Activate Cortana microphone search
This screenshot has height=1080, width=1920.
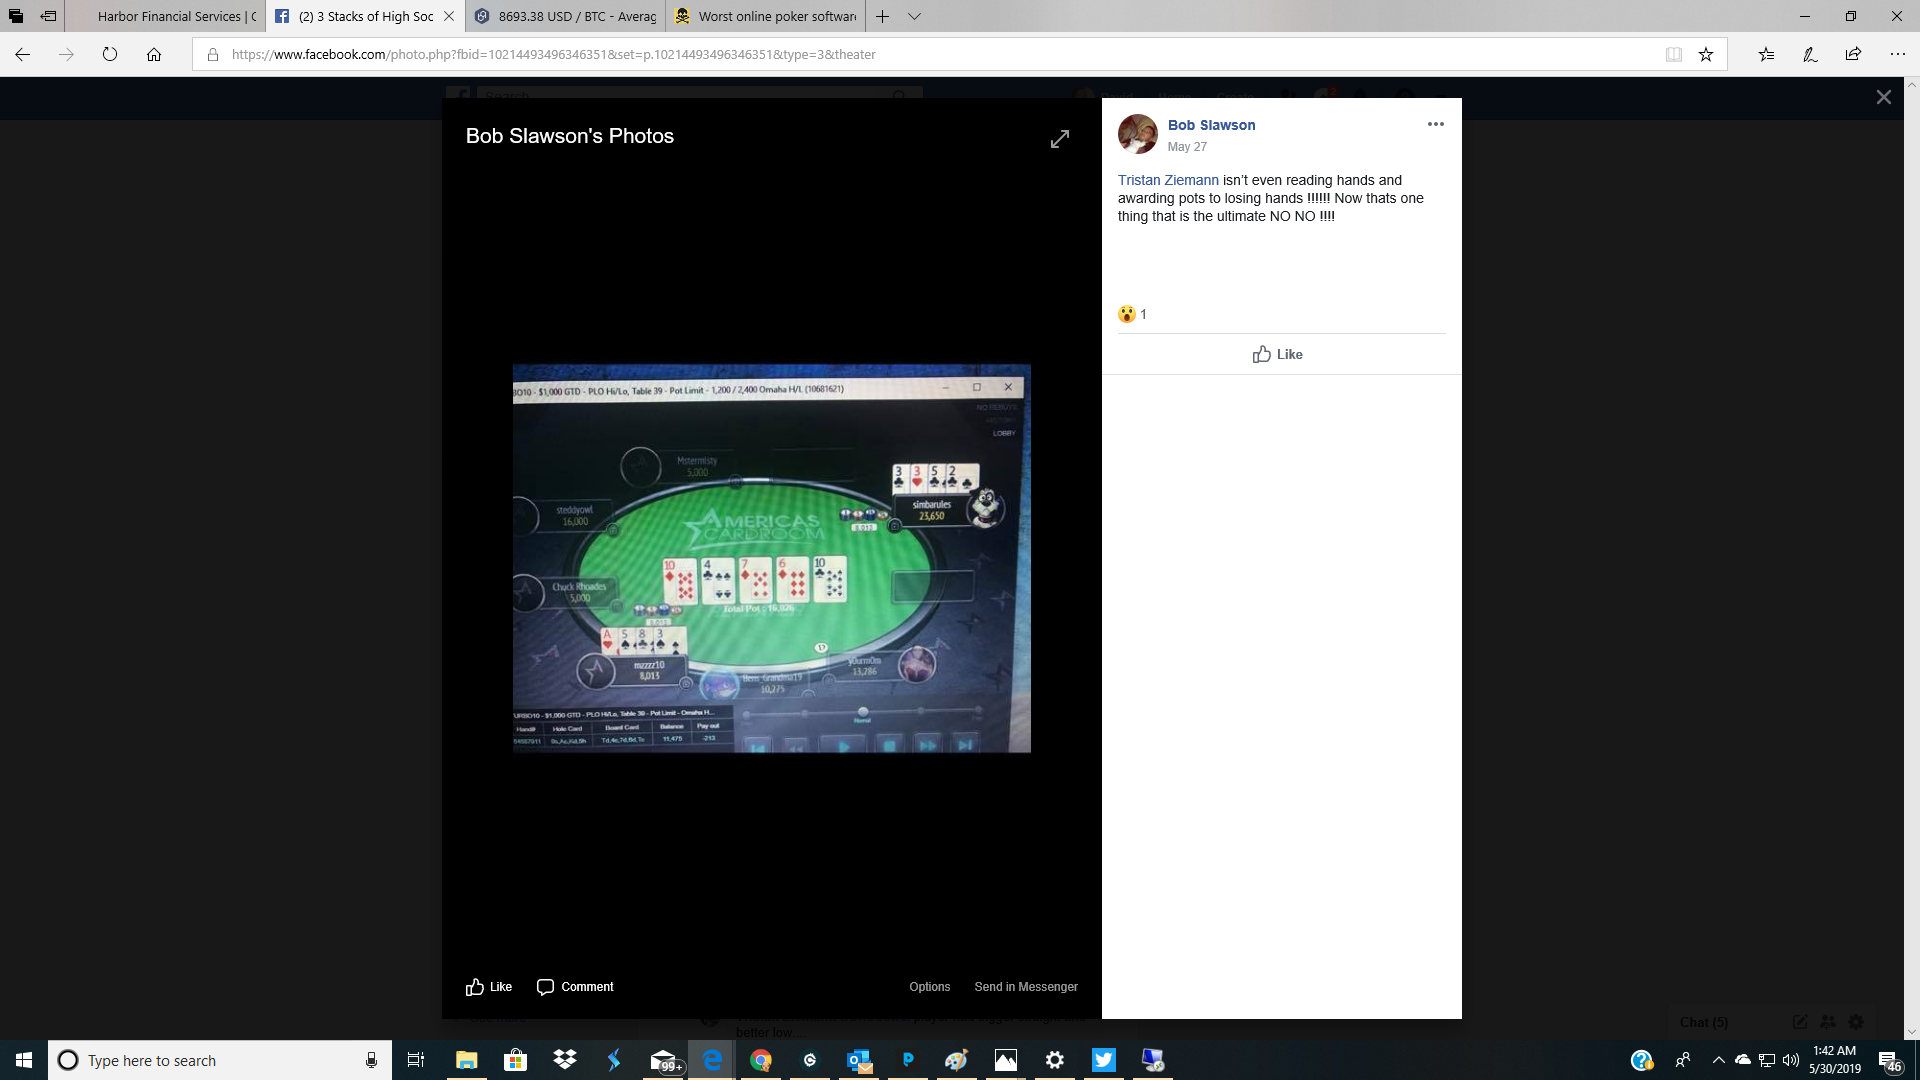(x=371, y=1060)
